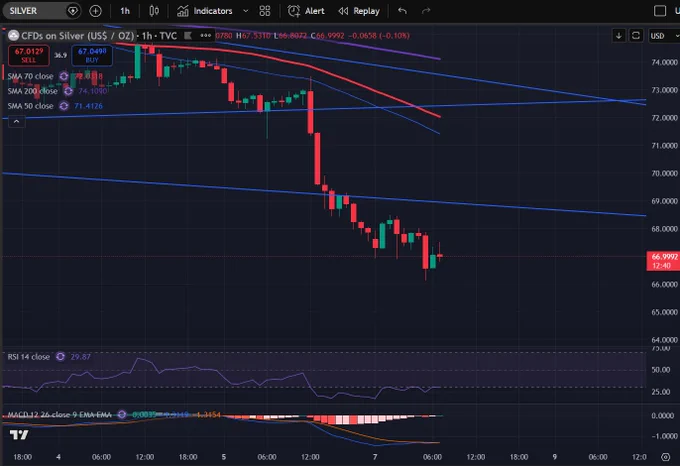Click the MACD -1.0000 scale label
680x466 pixels.
tap(662, 436)
